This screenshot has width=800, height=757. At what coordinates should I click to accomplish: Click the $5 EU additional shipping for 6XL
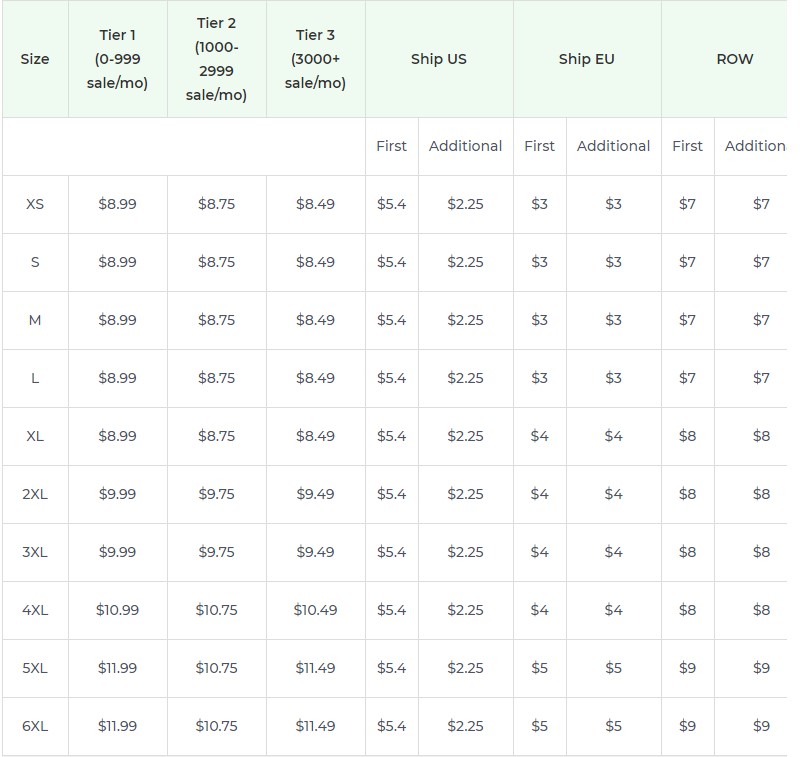[x=613, y=726]
